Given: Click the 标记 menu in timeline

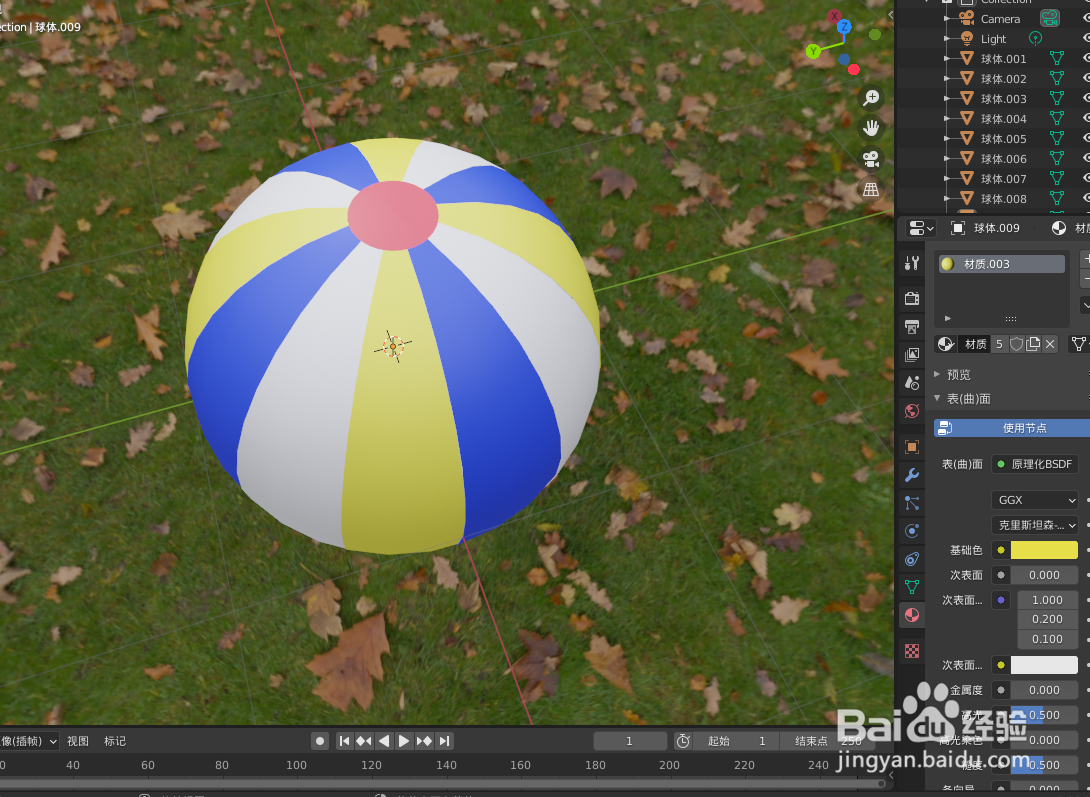Looking at the screenshot, I should tap(113, 740).
